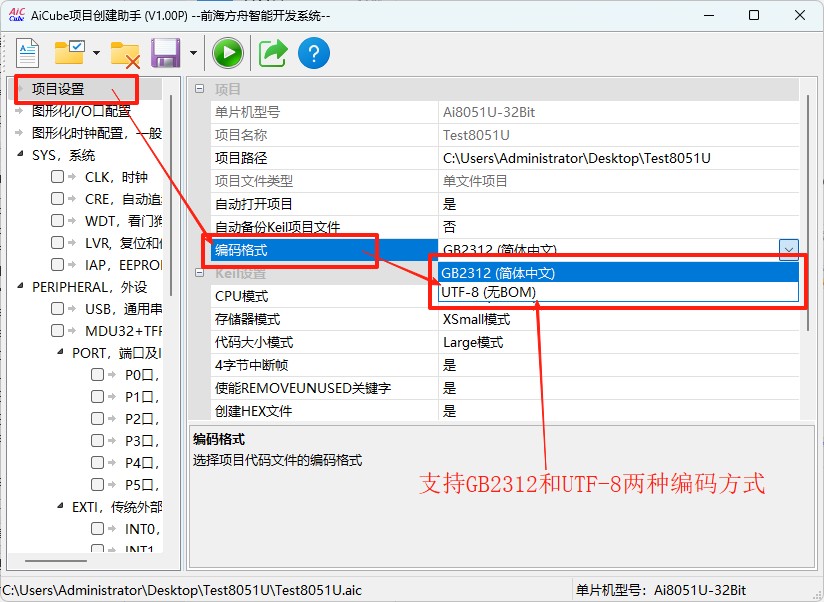Screen dimensions: 824x602
Task: Tick the P4口 checkbox
Action: coord(97,462)
